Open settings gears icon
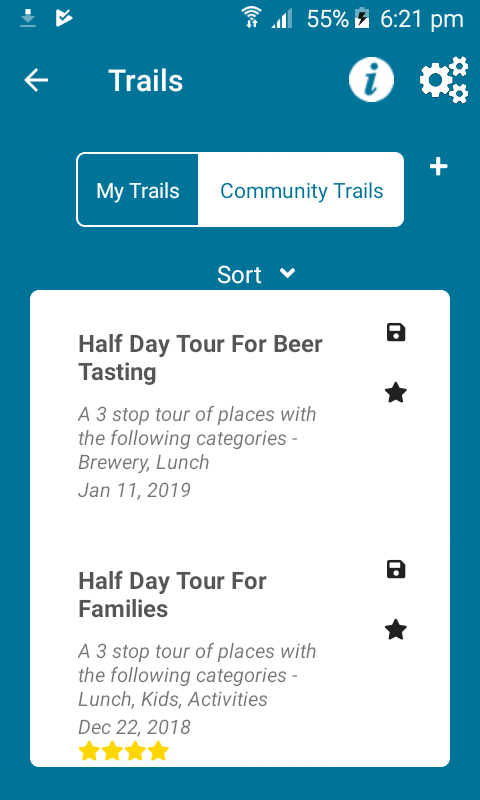 444,80
